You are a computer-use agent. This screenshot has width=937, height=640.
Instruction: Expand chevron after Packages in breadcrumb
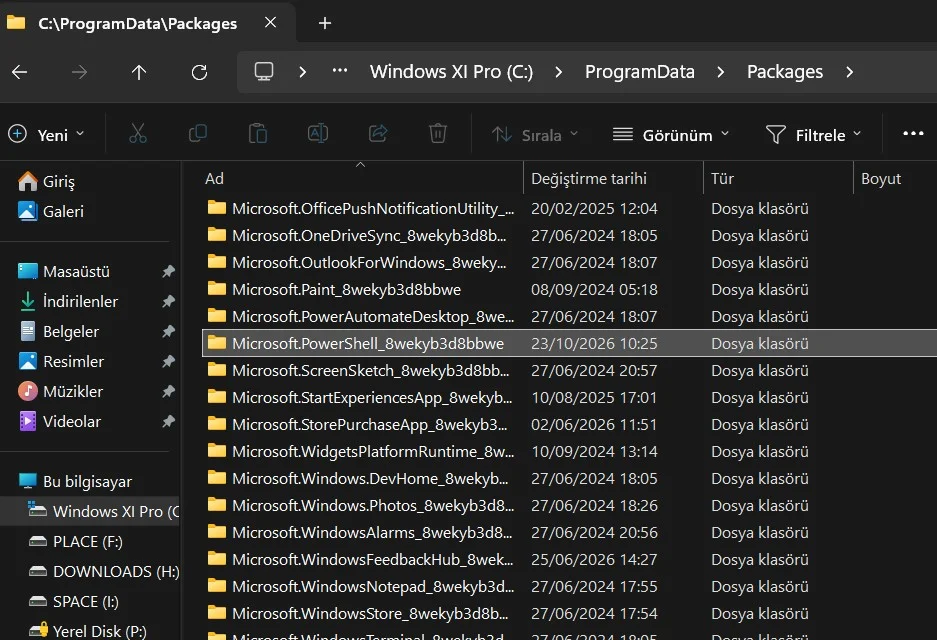pos(850,72)
